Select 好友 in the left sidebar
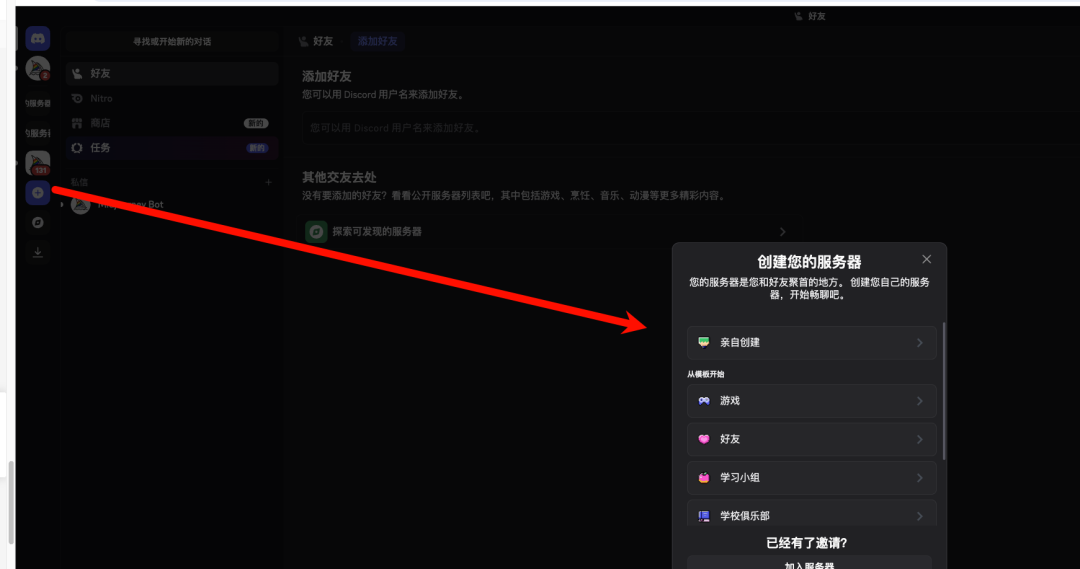1080x569 pixels. pyautogui.click(x=172, y=74)
